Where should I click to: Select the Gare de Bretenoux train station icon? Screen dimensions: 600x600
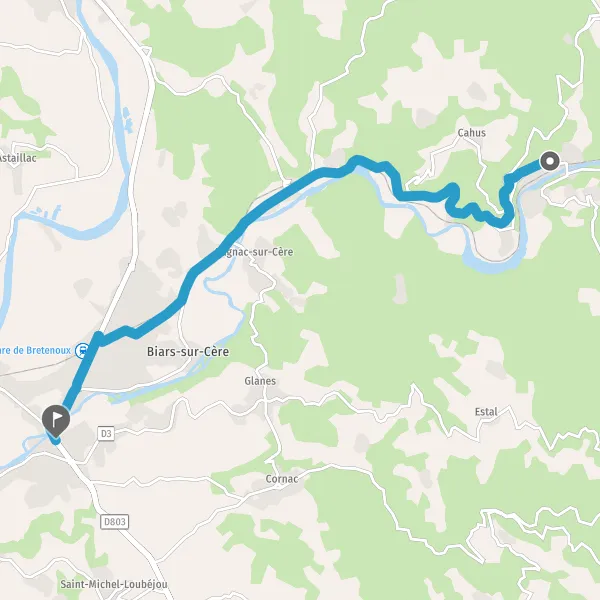point(82,350)
